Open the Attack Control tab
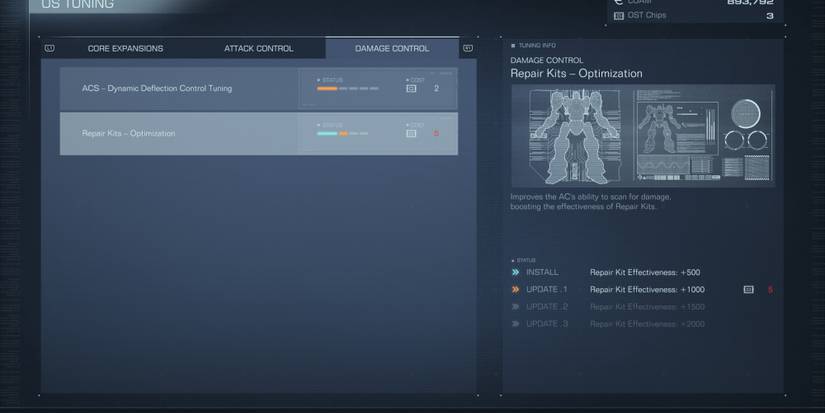This screenshot has width=825, height=413. 258,48
